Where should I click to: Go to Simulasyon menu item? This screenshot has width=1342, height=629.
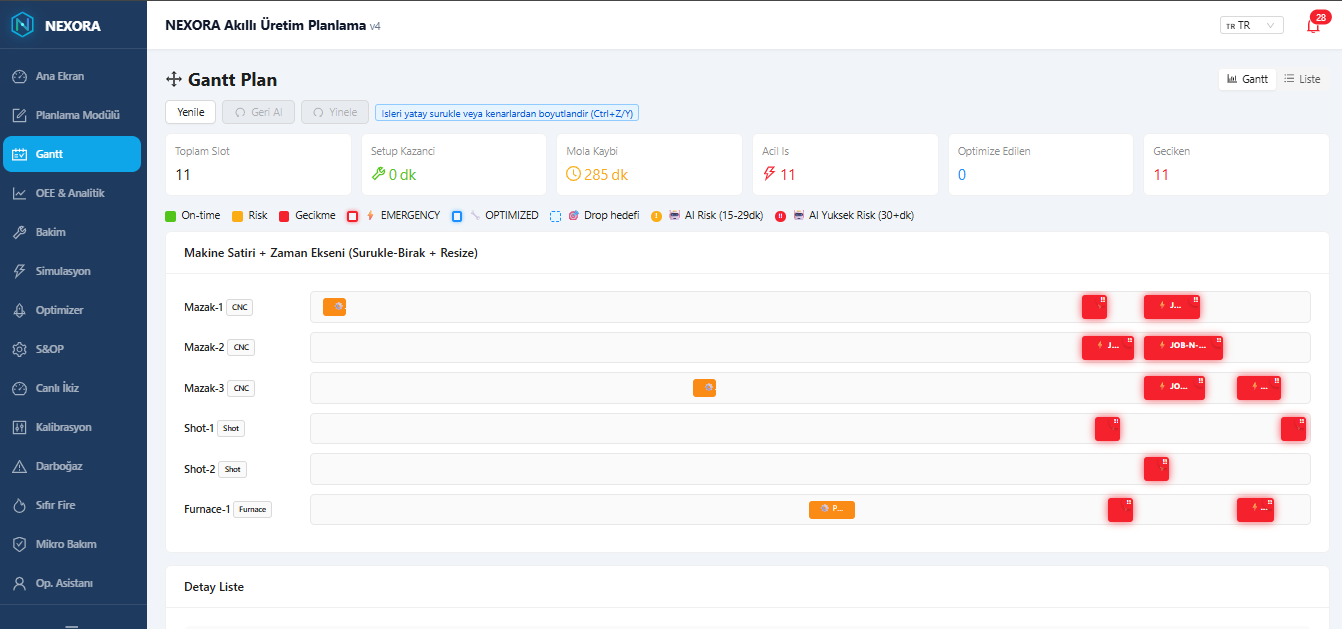73,271
